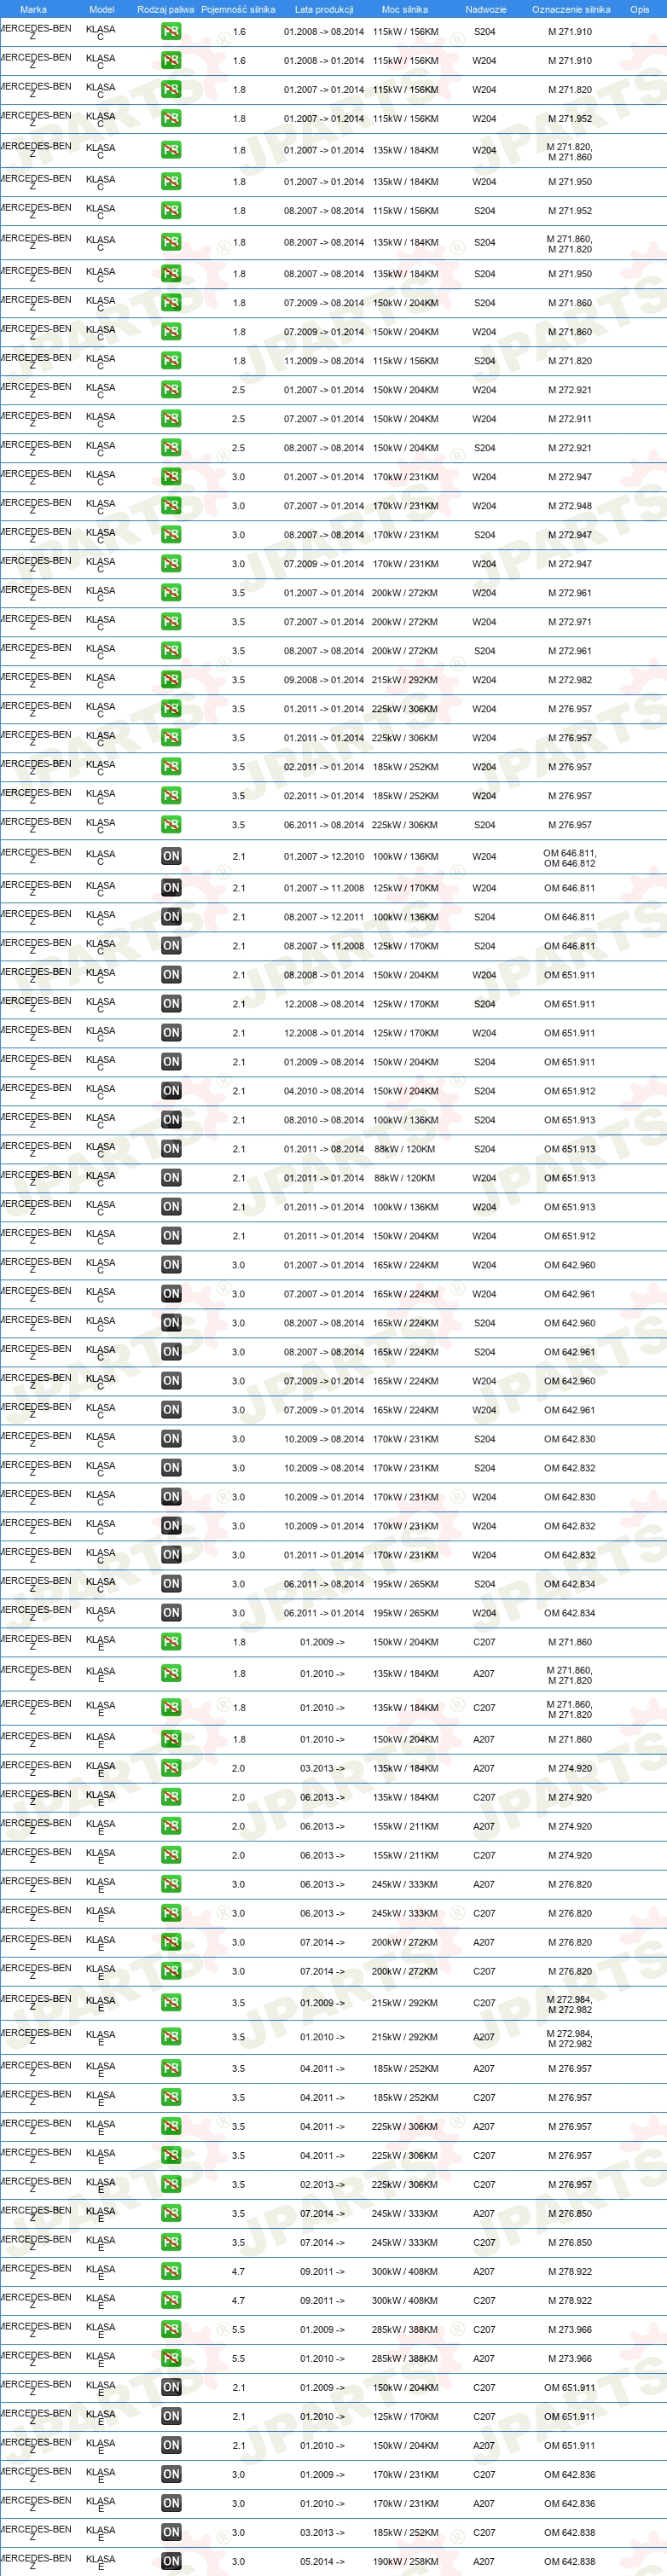Click A207 body in 05.2014 row
This screenshot has width=667, height=2576.
(484, 2562)
